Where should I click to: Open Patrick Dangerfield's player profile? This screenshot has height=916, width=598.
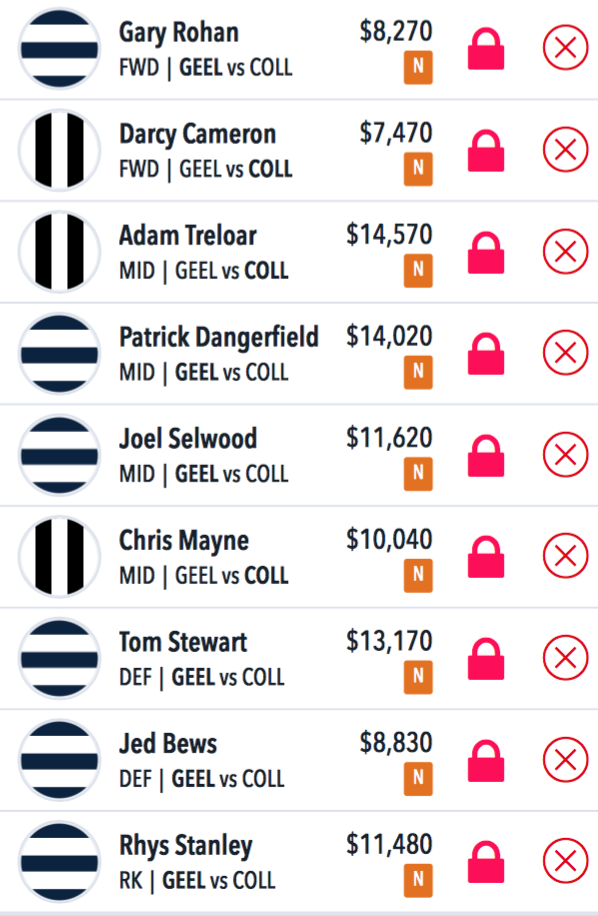(x=218, y=337)
